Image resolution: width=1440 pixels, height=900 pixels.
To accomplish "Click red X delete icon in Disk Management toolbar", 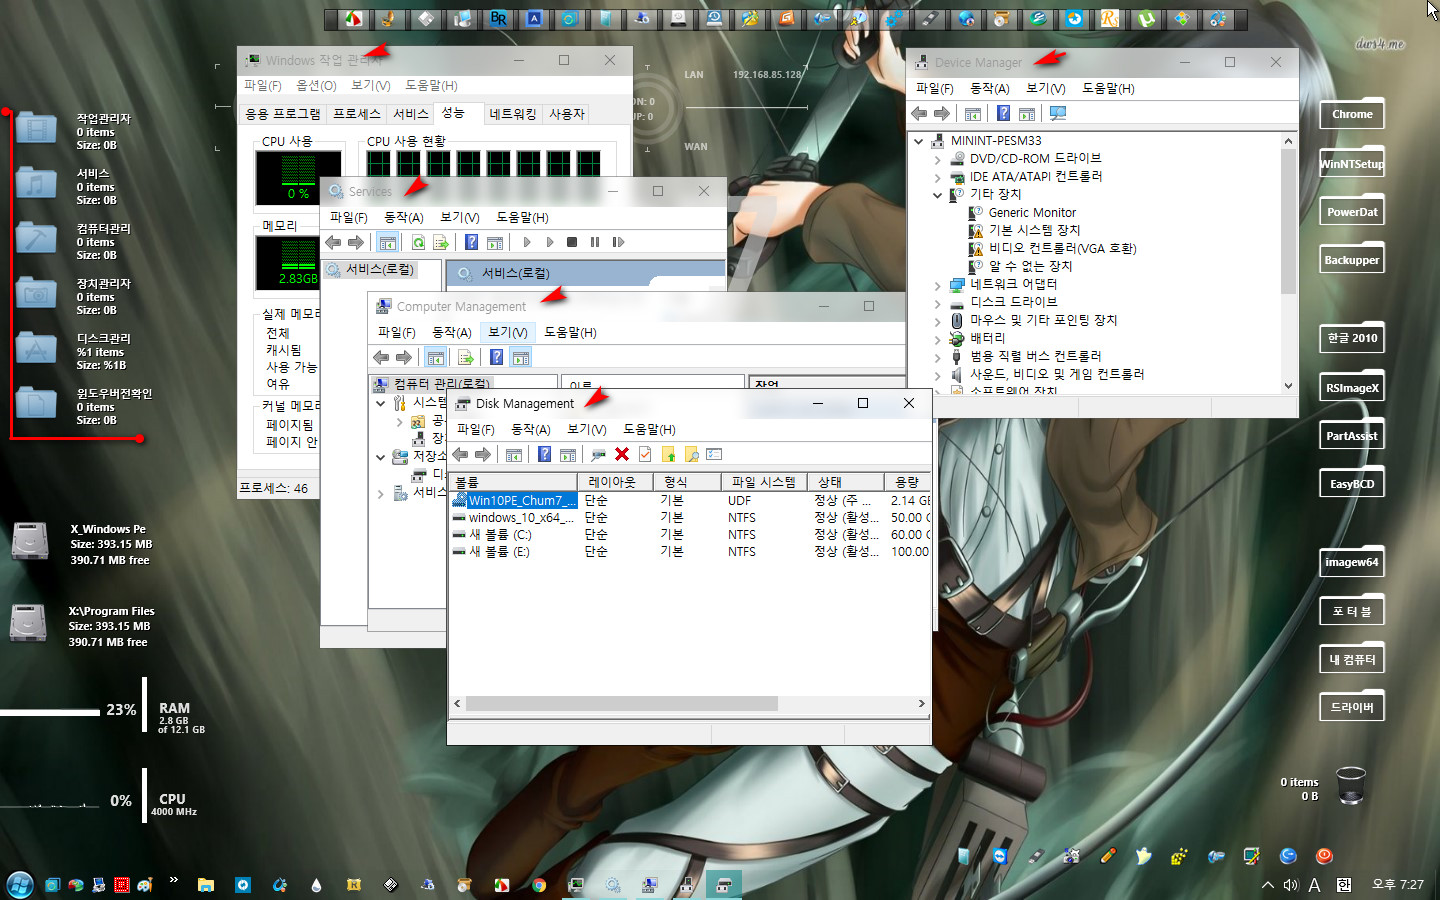I will coord(621,454).
